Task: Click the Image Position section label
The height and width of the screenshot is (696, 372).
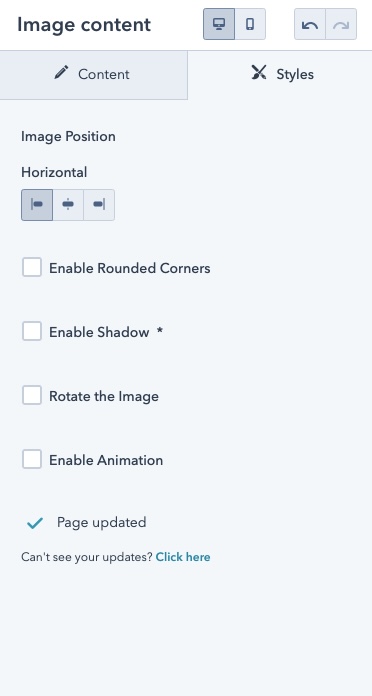Action: [68, 136]
